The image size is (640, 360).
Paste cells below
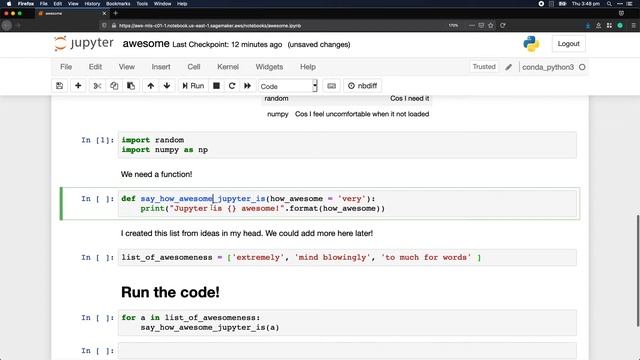(x=131, y=86)
